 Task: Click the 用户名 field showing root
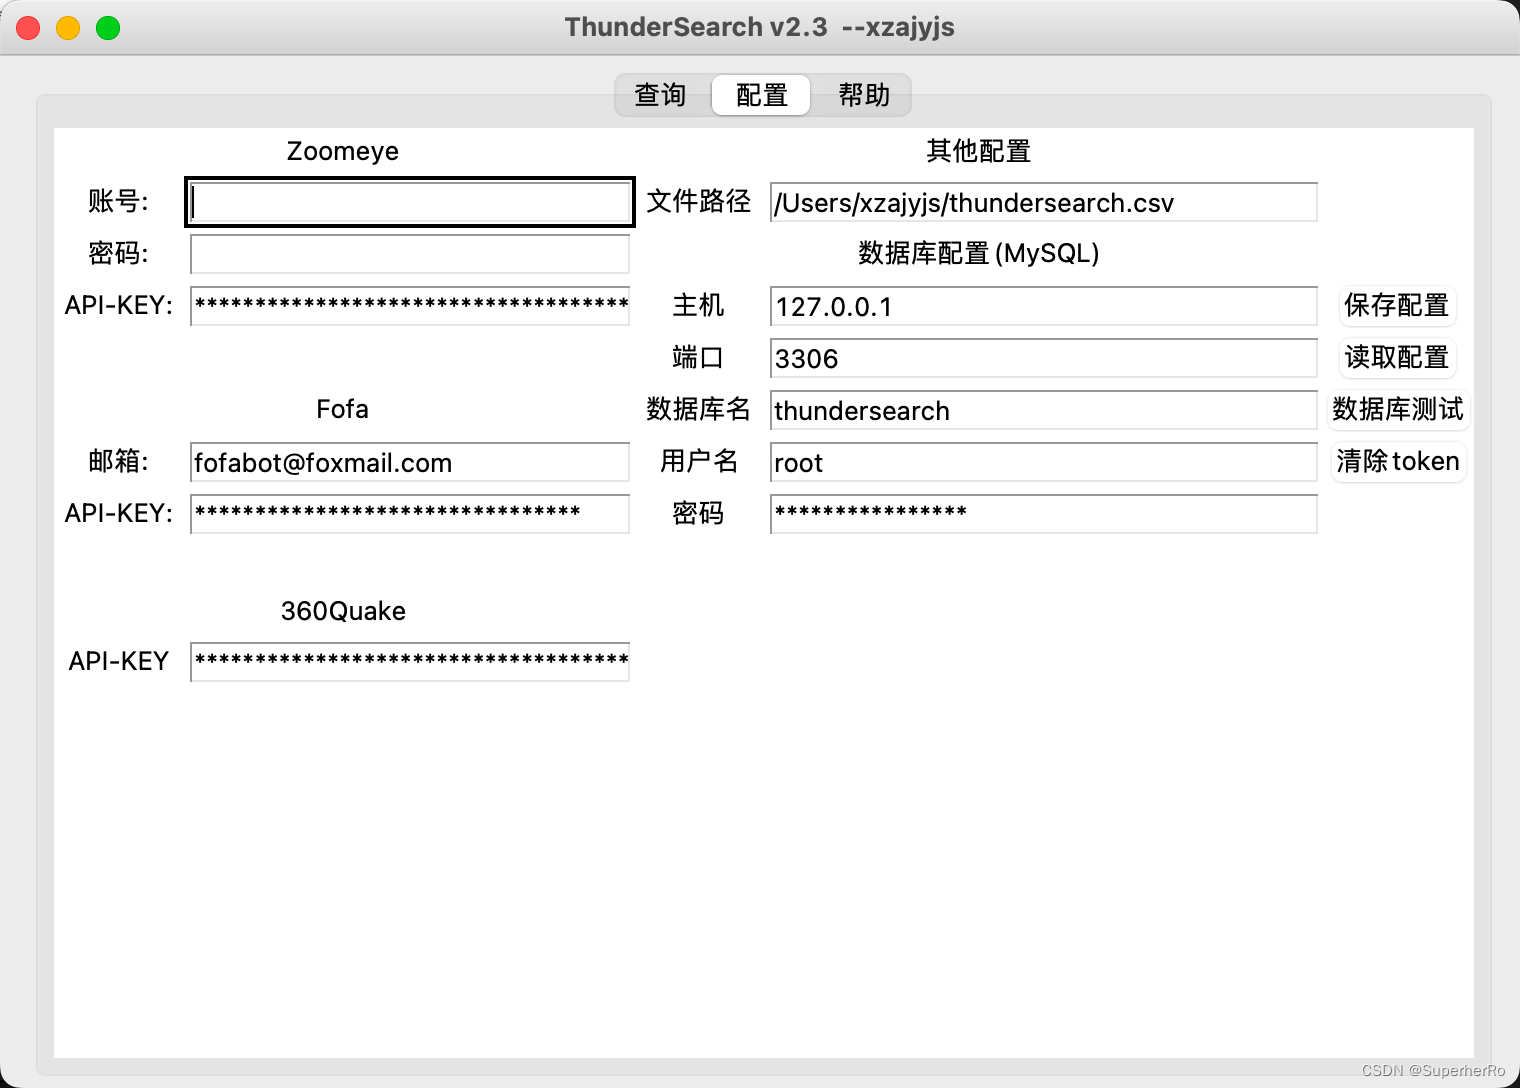click(x=1044, y=462)
